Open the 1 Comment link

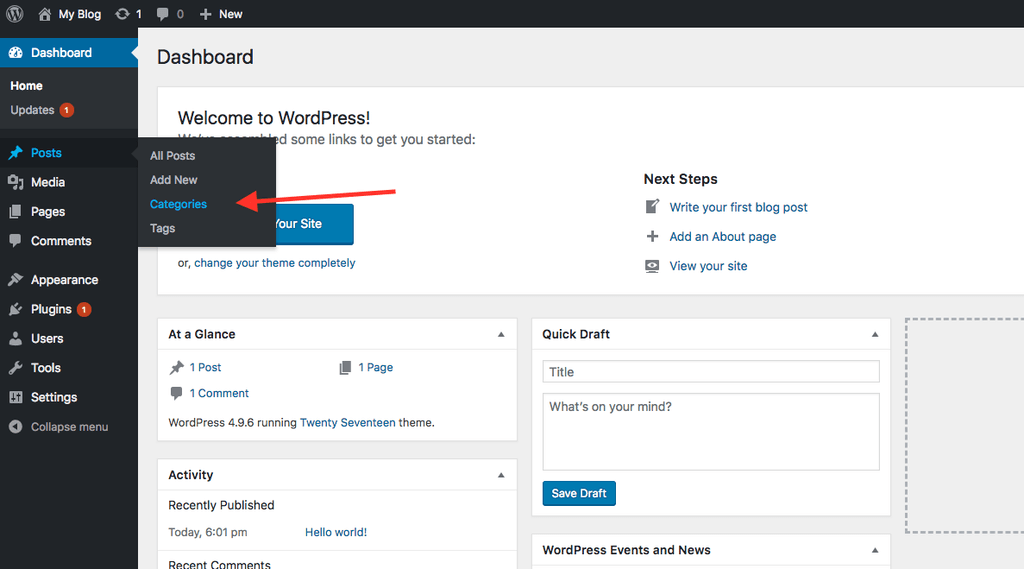[x=219, y=393]
